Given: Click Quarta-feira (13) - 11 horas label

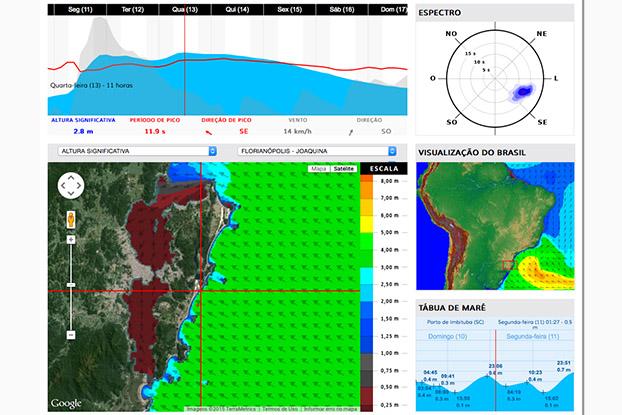Looking at the screenshot, I should [92, 85].
